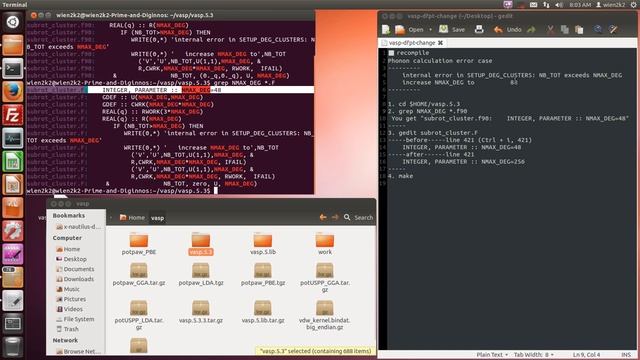Open Music in the Nautilus sidebar
The height and width of the screenshot is (360, 640).
pos(67,289)
